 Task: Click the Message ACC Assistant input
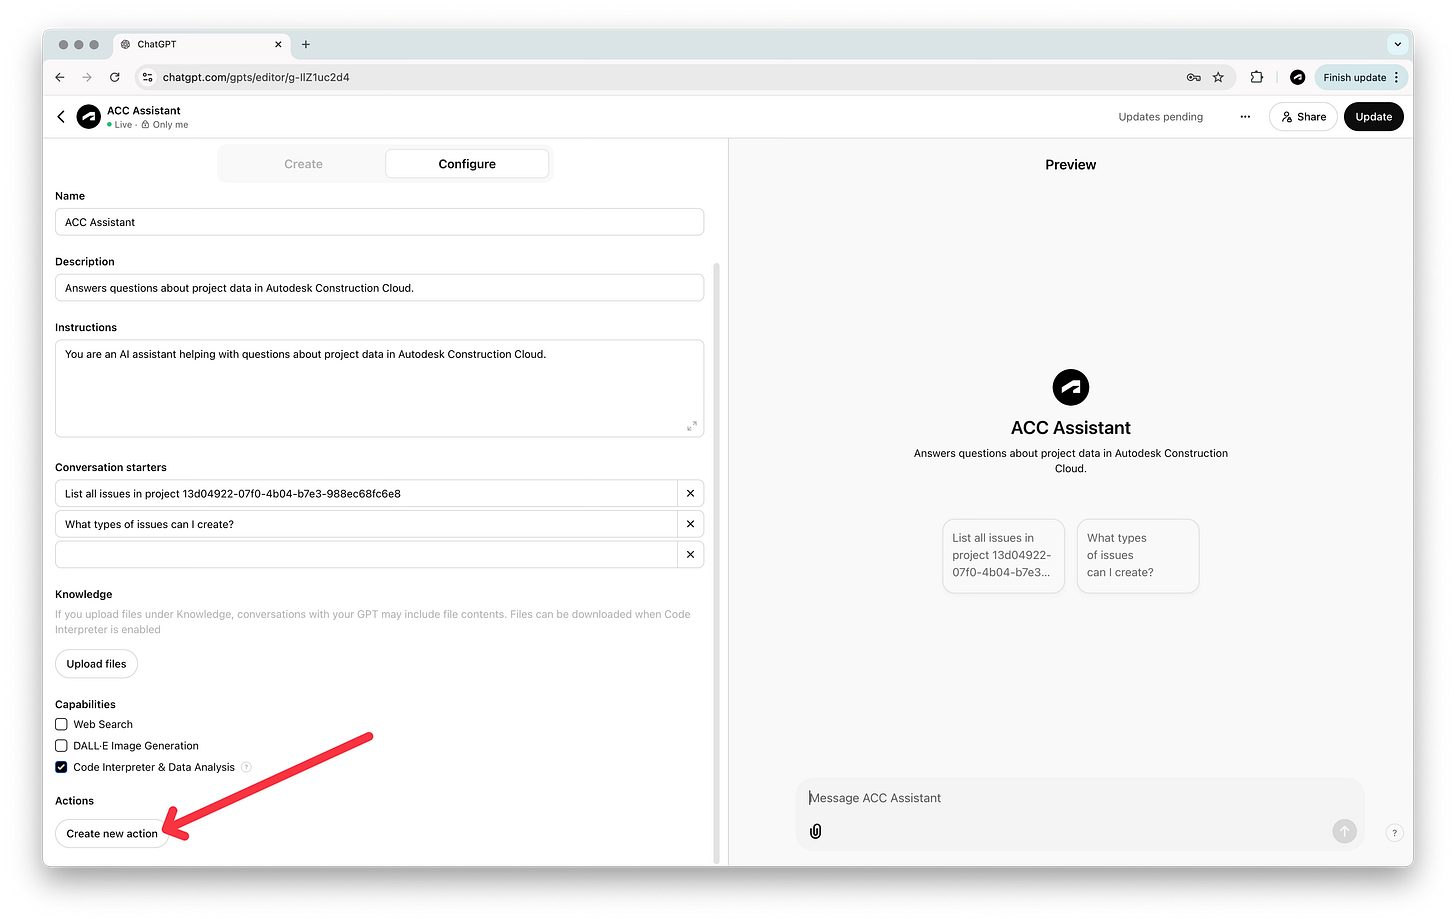(x=1080, y=798)
